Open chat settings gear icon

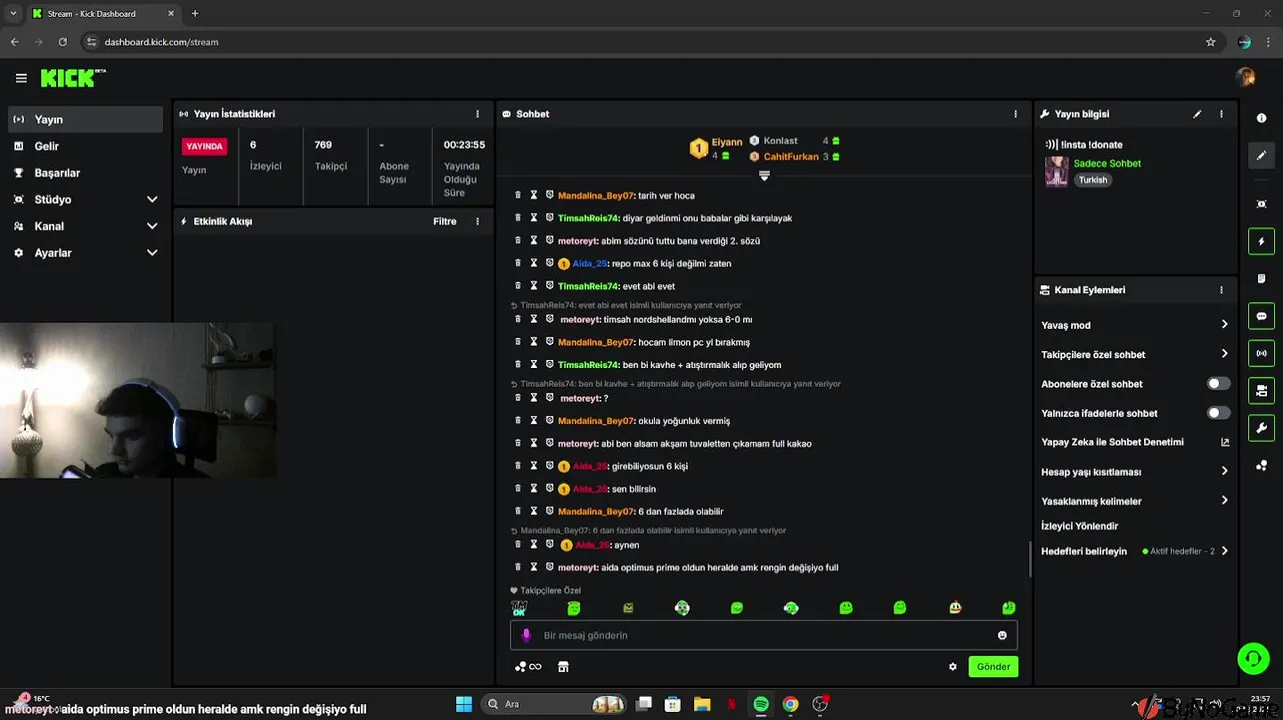[x=952, y=667]
